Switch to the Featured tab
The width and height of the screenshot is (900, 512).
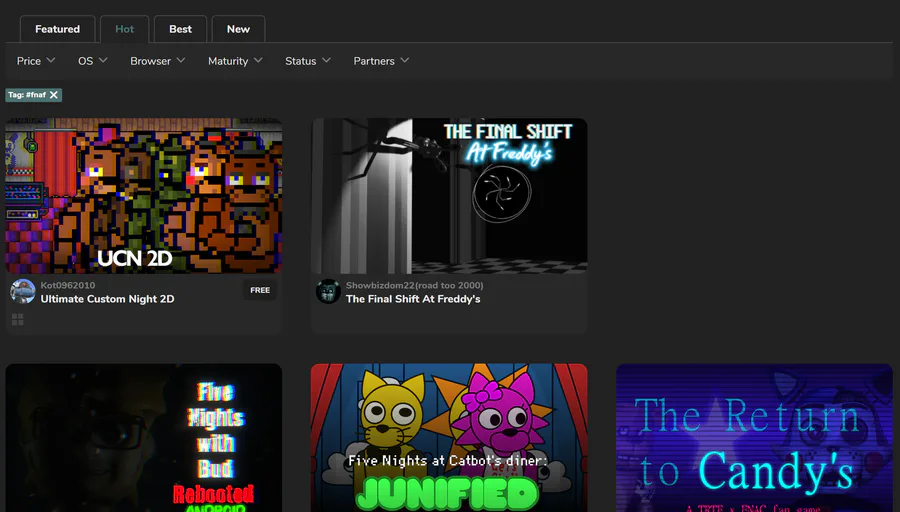[x=57, y=29]
